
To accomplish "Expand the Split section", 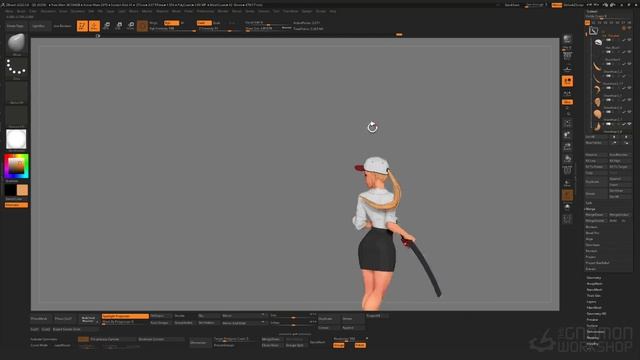I will (589, 203).
